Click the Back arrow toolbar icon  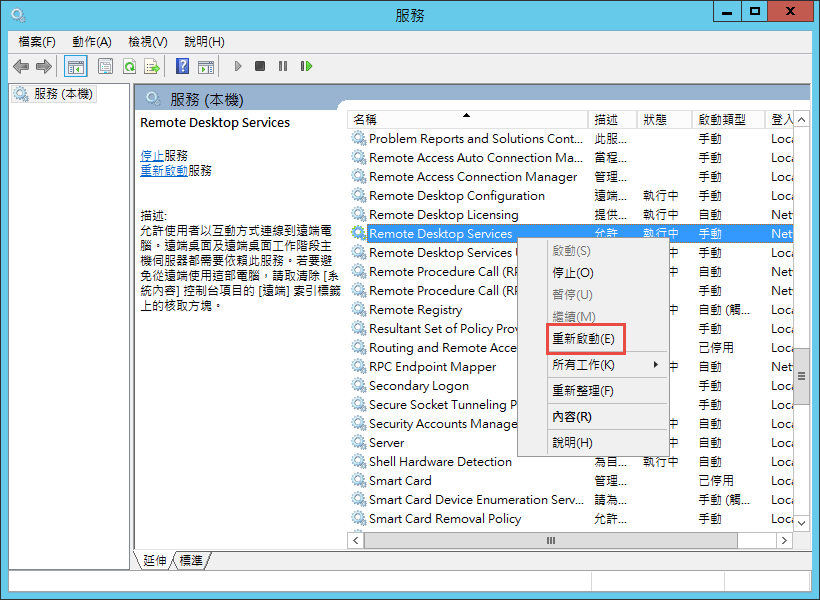click(21, 66)
